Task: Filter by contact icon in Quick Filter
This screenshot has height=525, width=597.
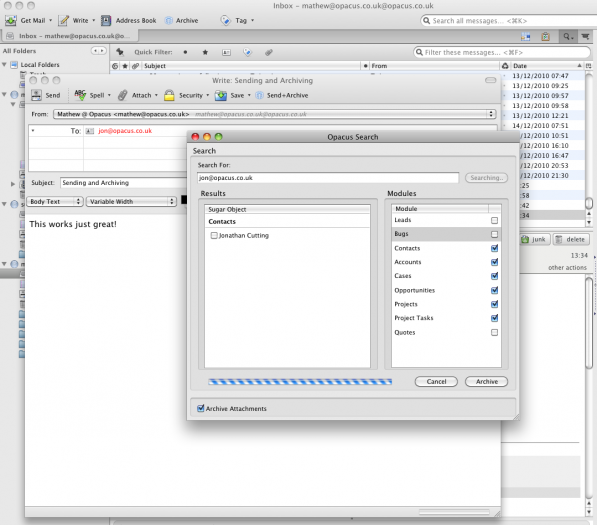Action: (x=226, y=52)
